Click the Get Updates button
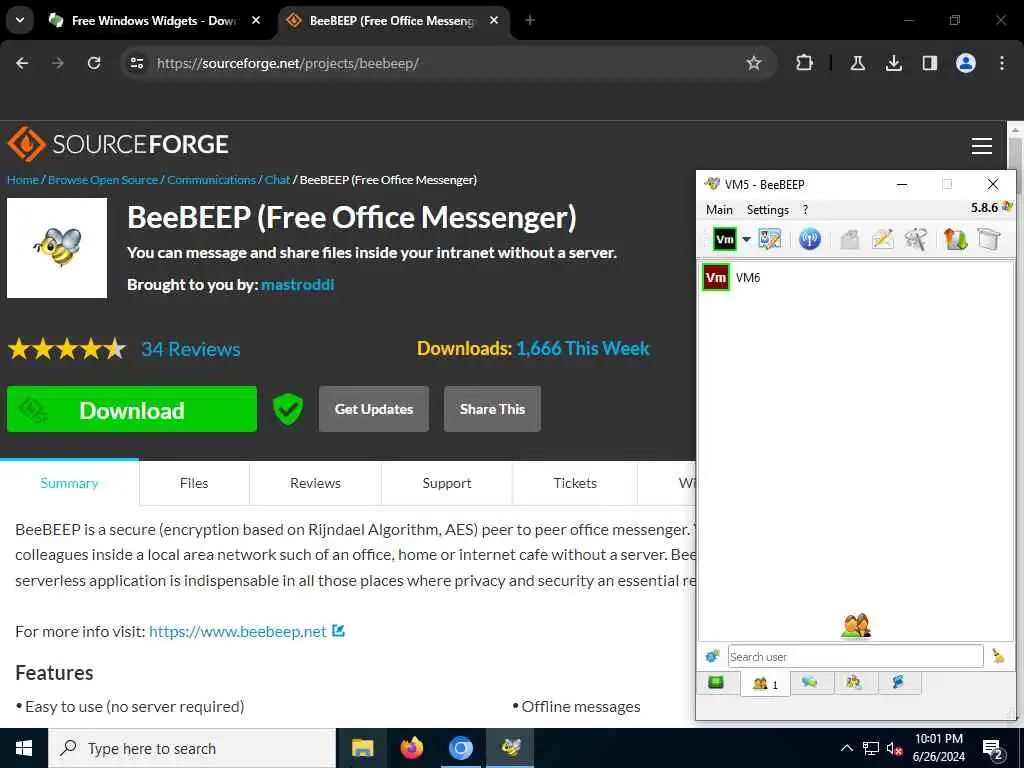 click(374, 409)
